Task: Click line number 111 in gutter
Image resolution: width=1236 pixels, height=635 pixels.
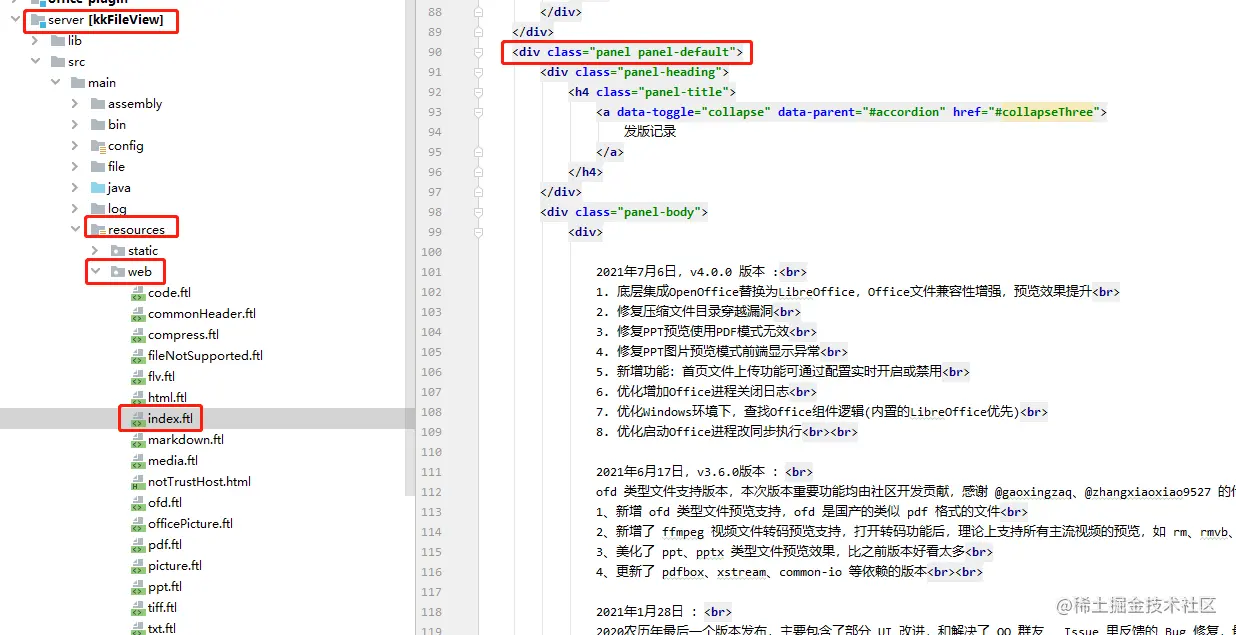Action: pyautogui.click(x=430, y=472)
